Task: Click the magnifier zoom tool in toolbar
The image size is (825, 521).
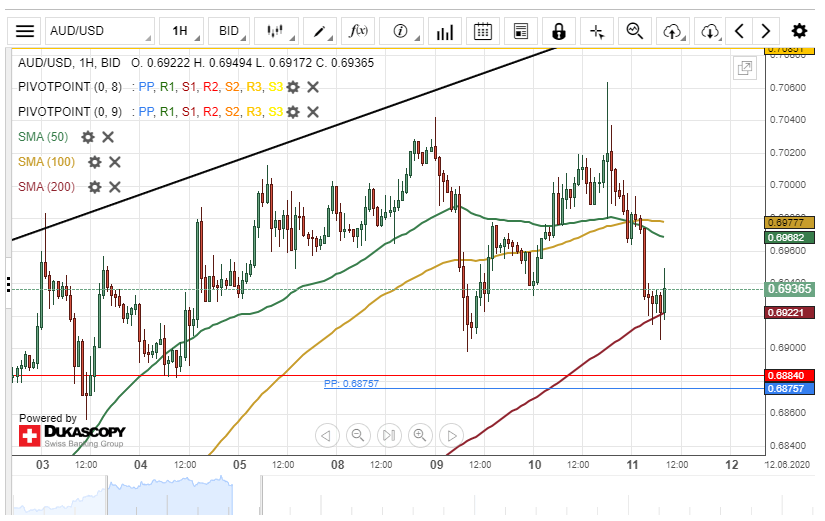Action: (x=634, y=31)
